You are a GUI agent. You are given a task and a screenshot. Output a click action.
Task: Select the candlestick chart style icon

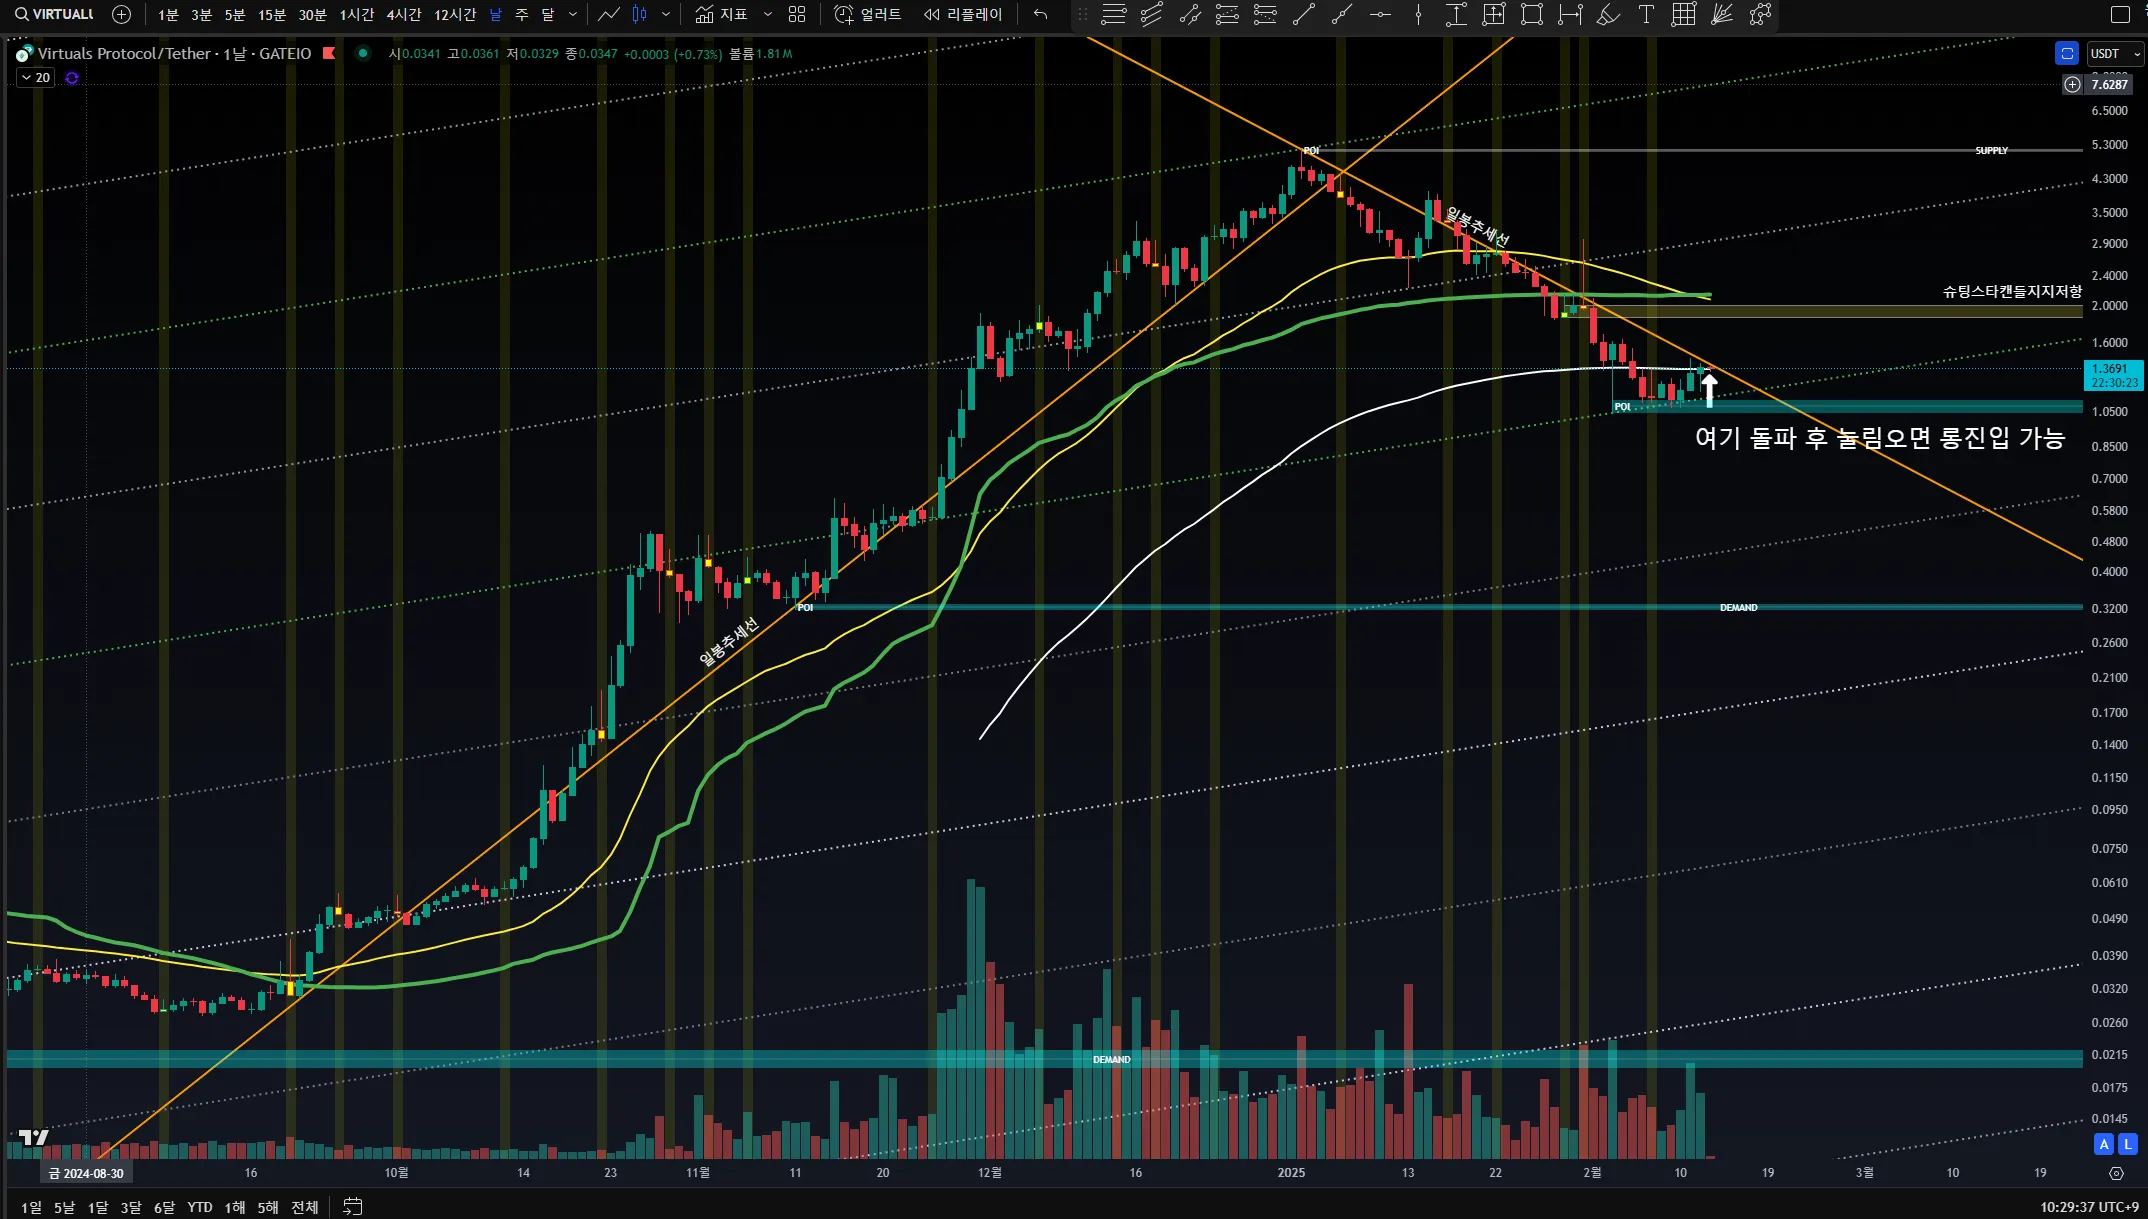click(640, 14)
